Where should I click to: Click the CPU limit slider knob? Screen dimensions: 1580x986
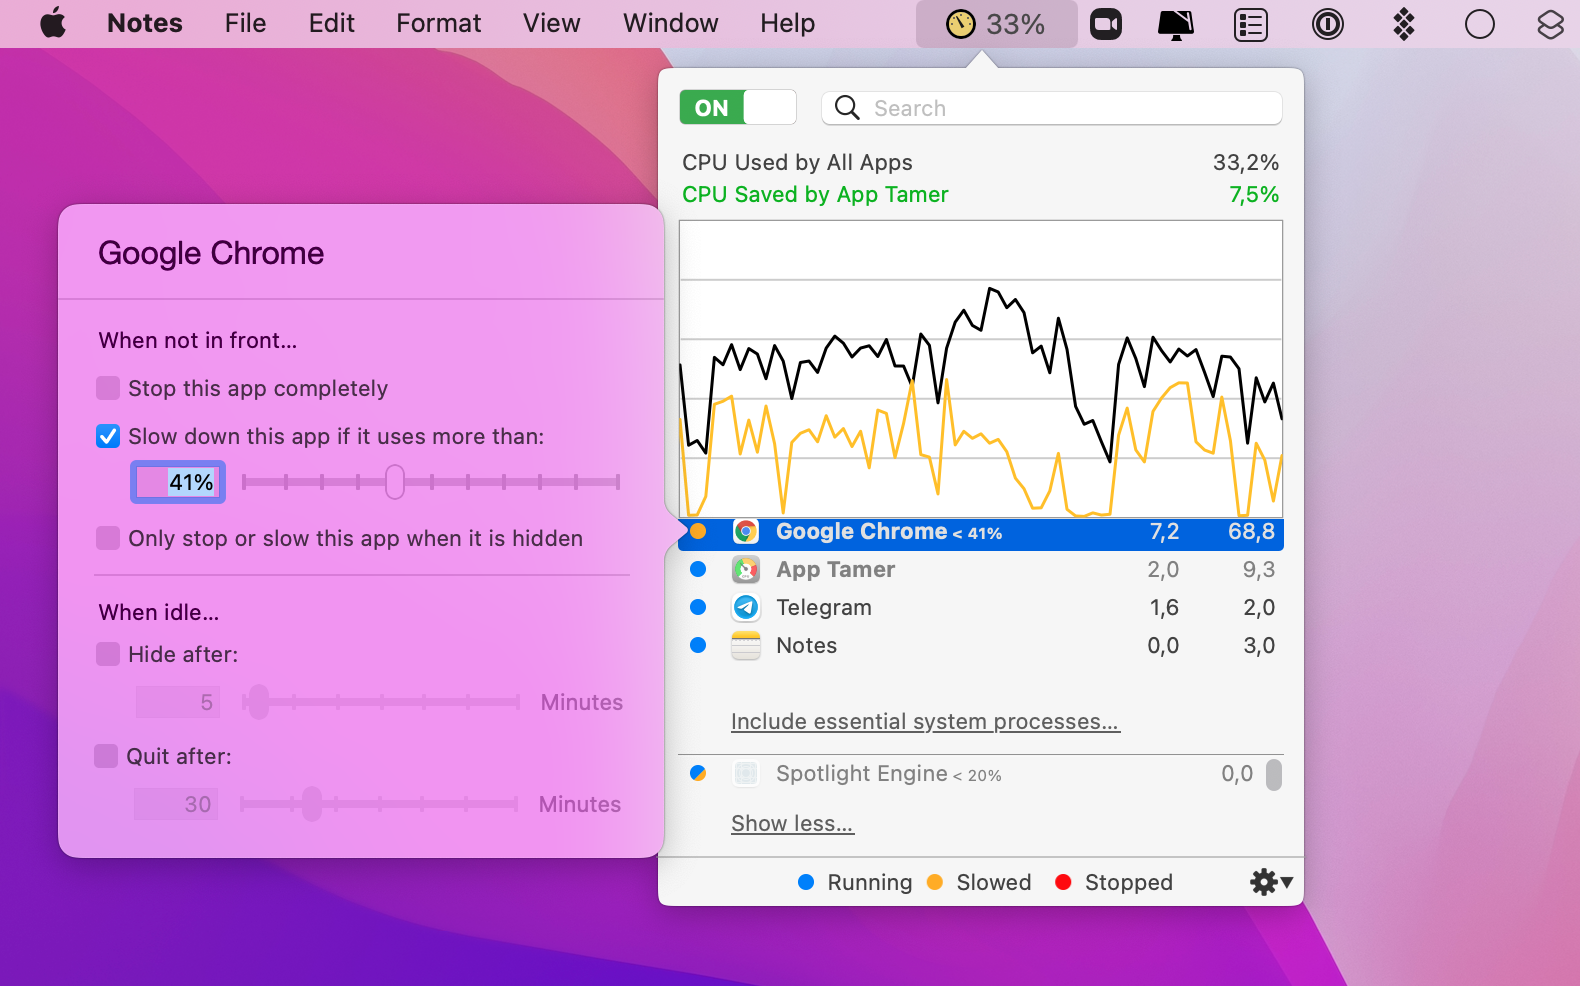tap(395, 482)
